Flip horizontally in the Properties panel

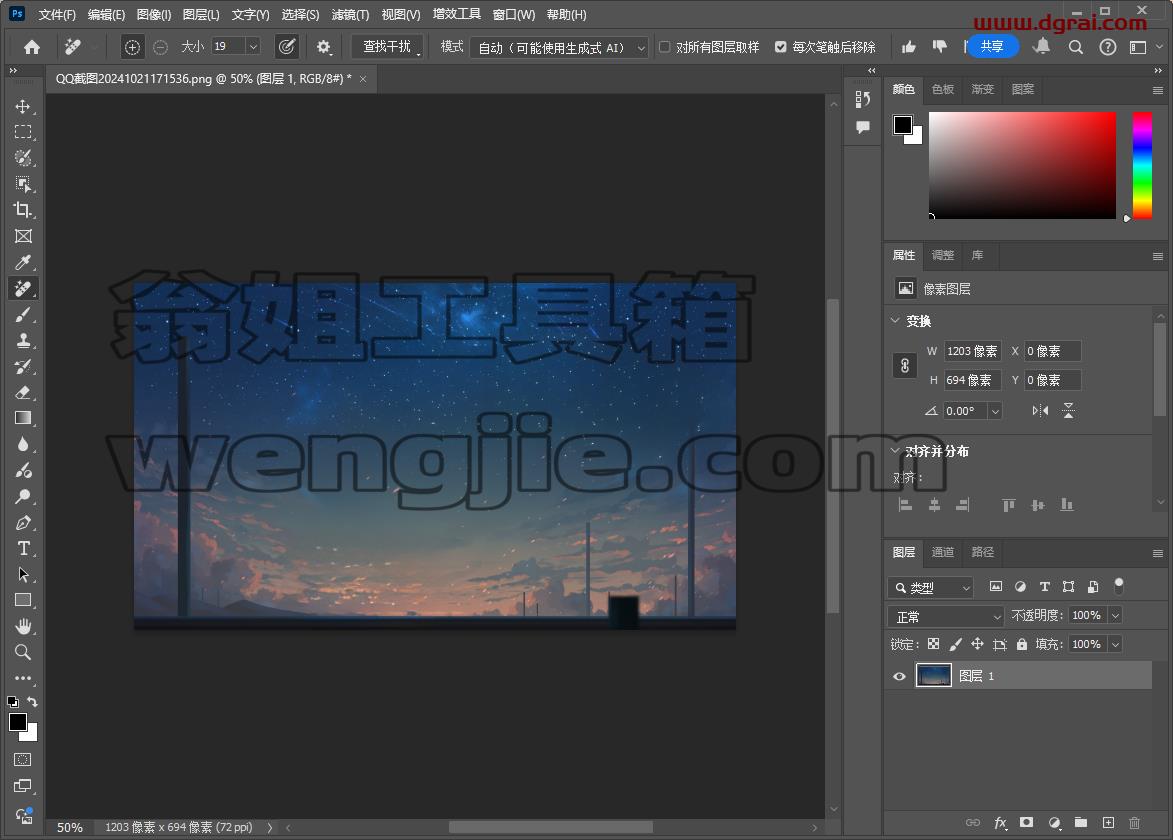click(1040, 411)
